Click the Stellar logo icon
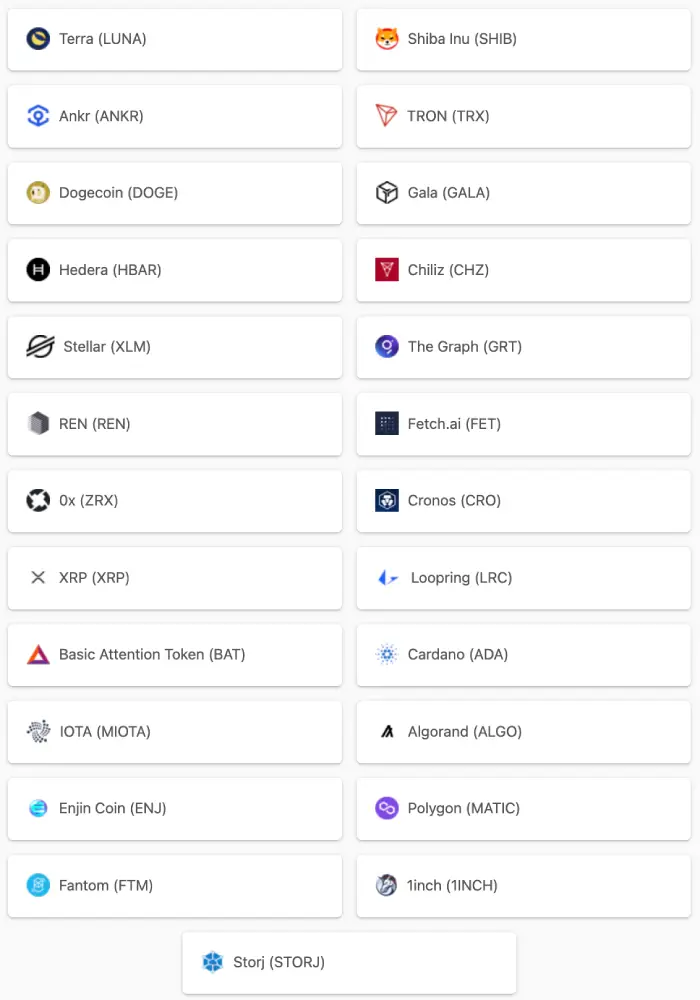700x1000 pixels. (x=40, y=346)
